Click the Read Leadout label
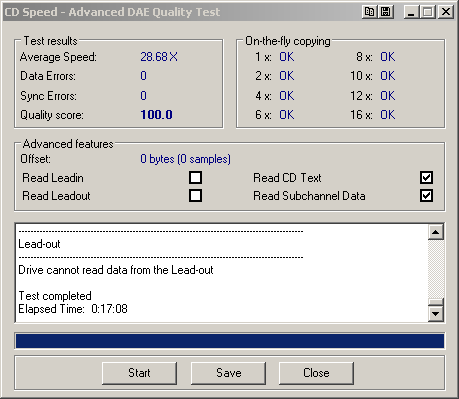The width and height of the screenshot is (459, 399). coord(56,196)
